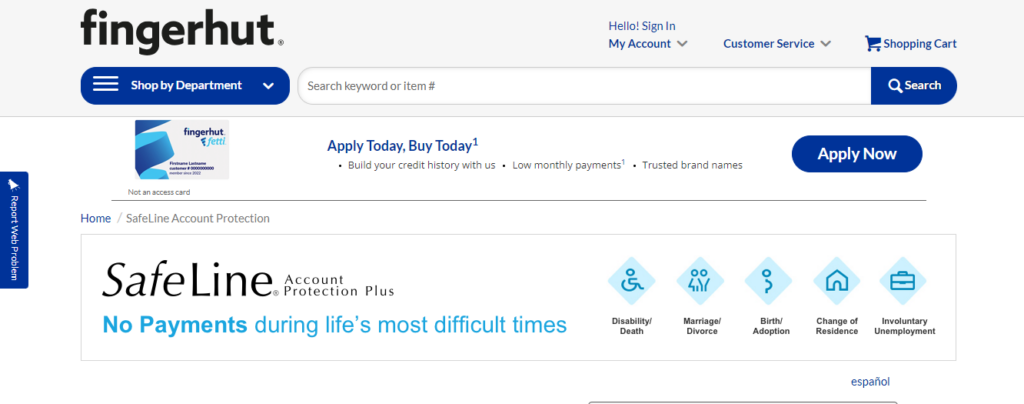
Task: Click the Fingerhut Fetti credit card image
Action: click(x=182, y=150)
